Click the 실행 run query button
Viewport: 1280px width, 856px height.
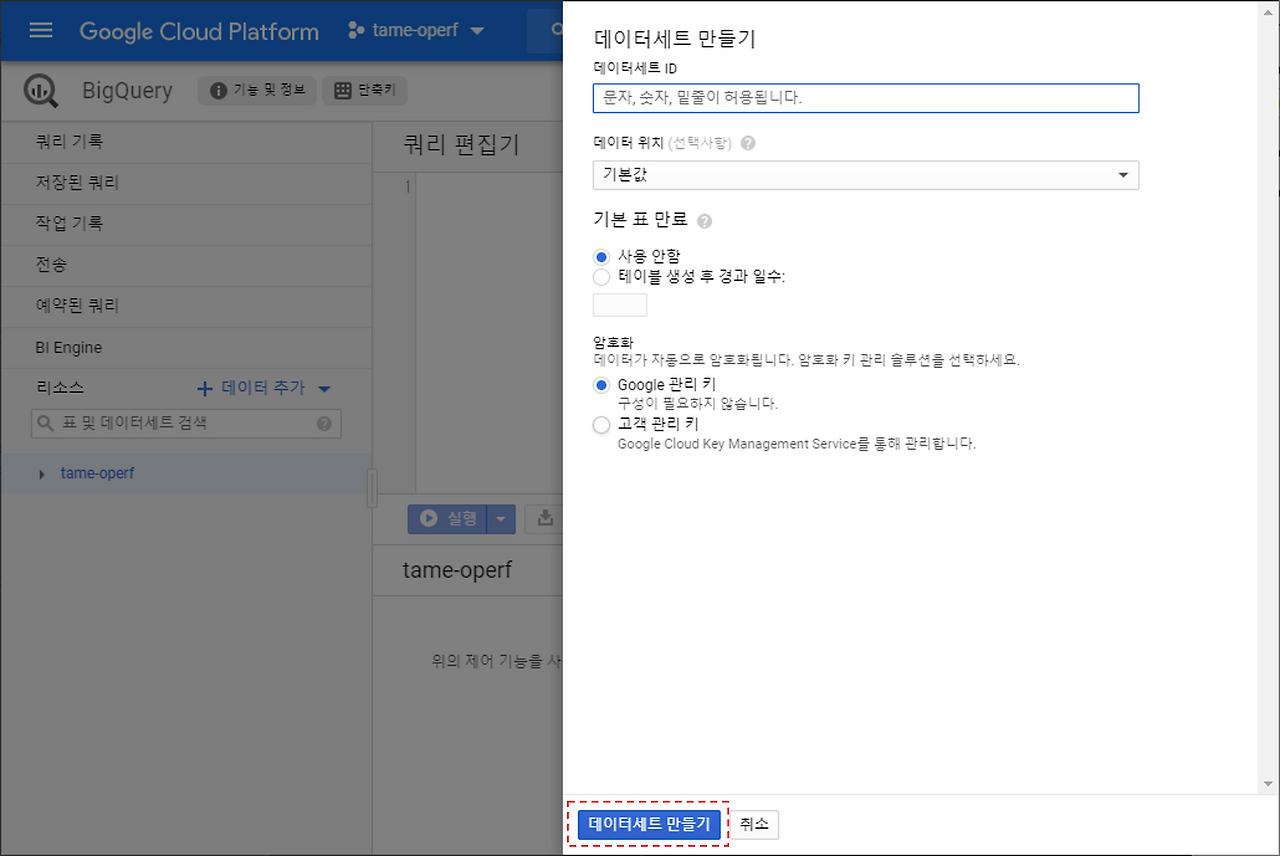pyautogui.click(x=447, y=518)
